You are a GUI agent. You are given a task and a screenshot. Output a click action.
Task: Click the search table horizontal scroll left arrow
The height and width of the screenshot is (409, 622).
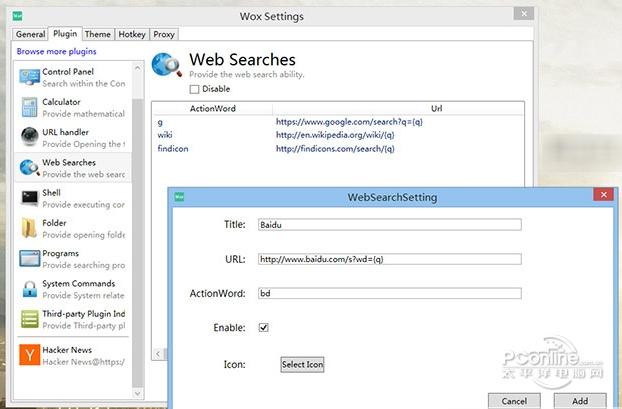click(x=158, y=353)
